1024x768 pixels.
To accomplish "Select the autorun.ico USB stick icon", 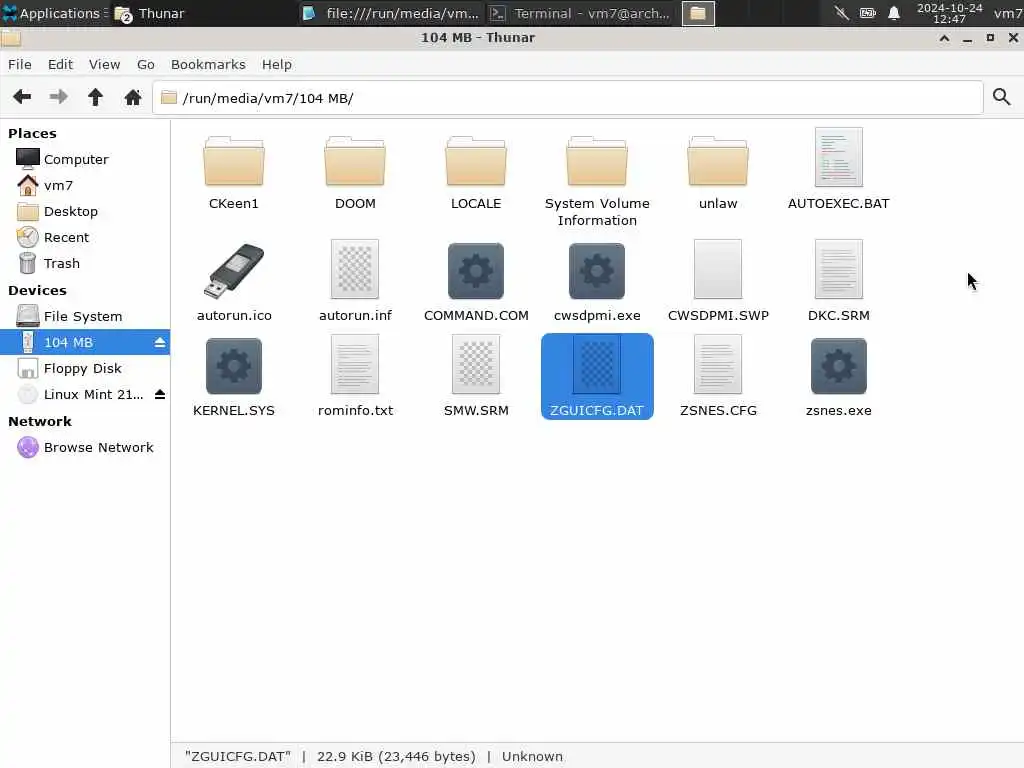I will pyautogui.click(x=234, y=270).
